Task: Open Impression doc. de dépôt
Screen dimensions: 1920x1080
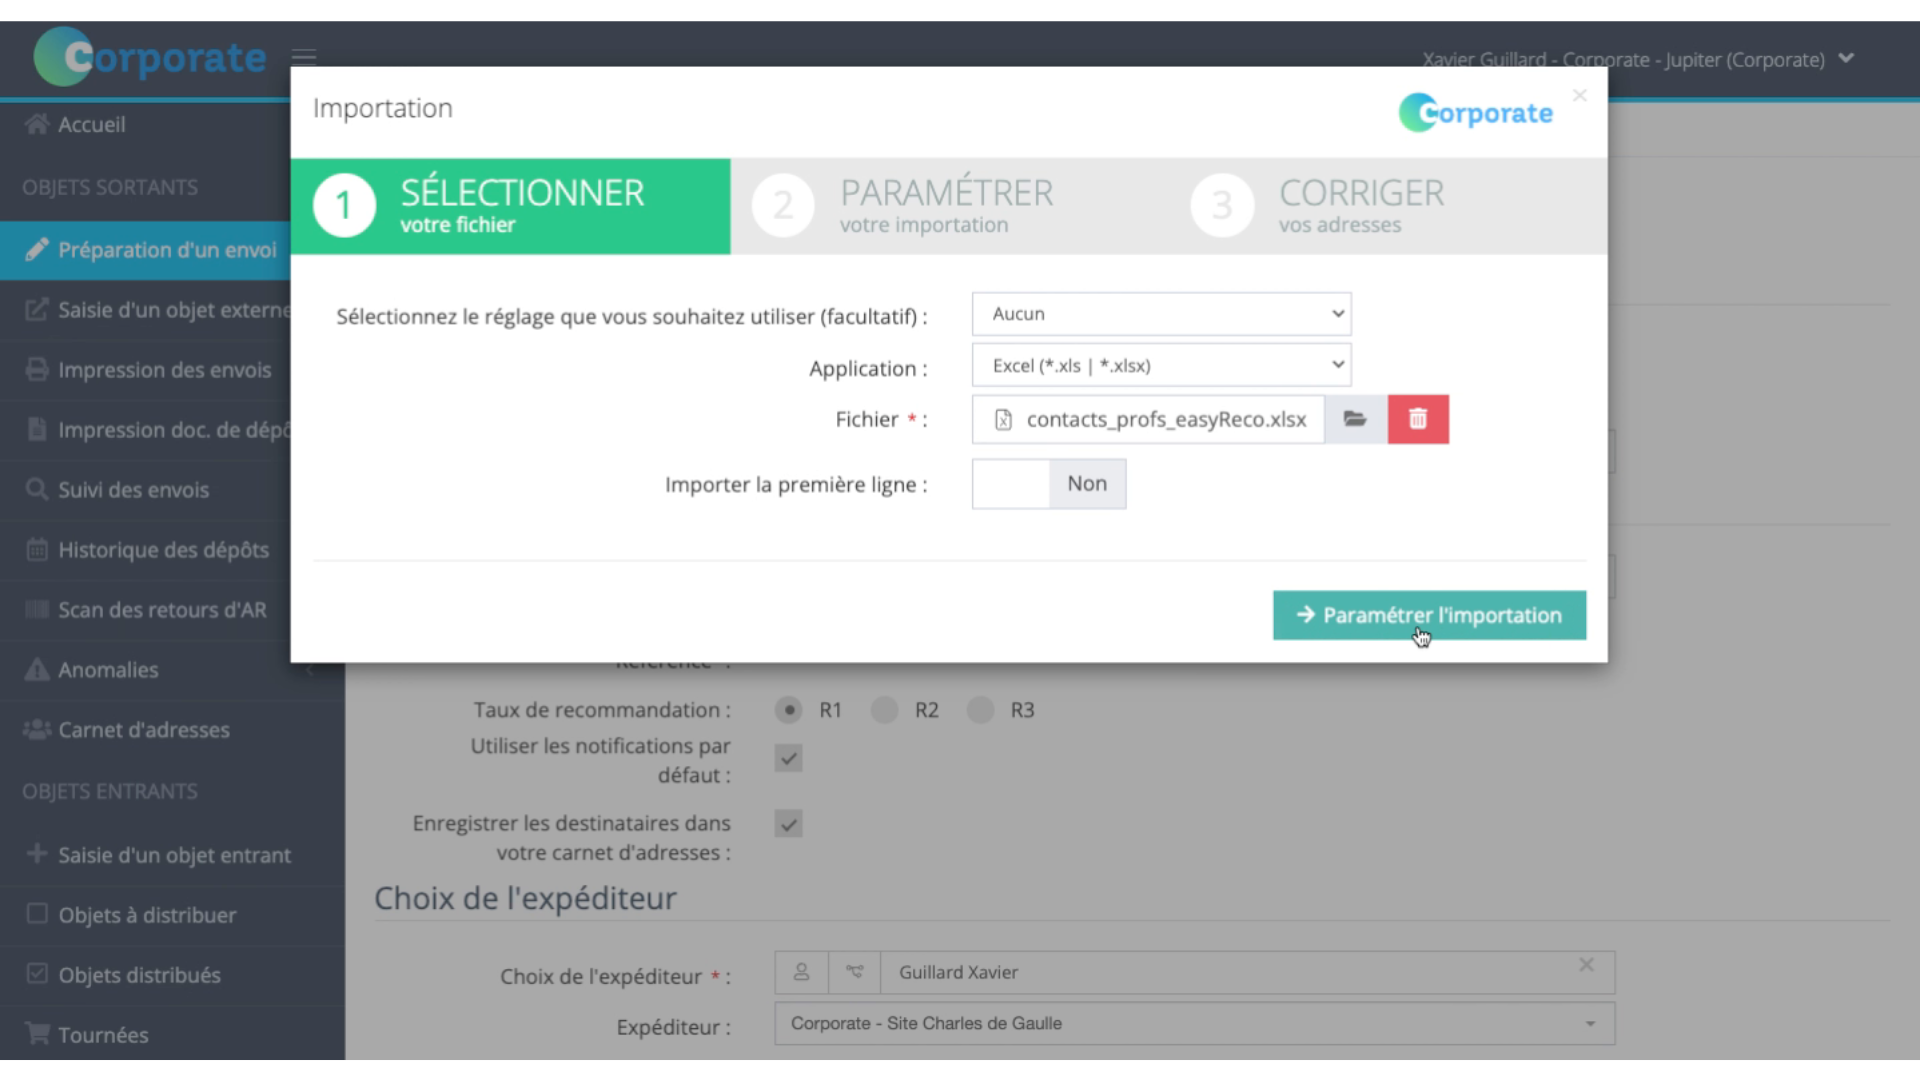Action: 145,430
